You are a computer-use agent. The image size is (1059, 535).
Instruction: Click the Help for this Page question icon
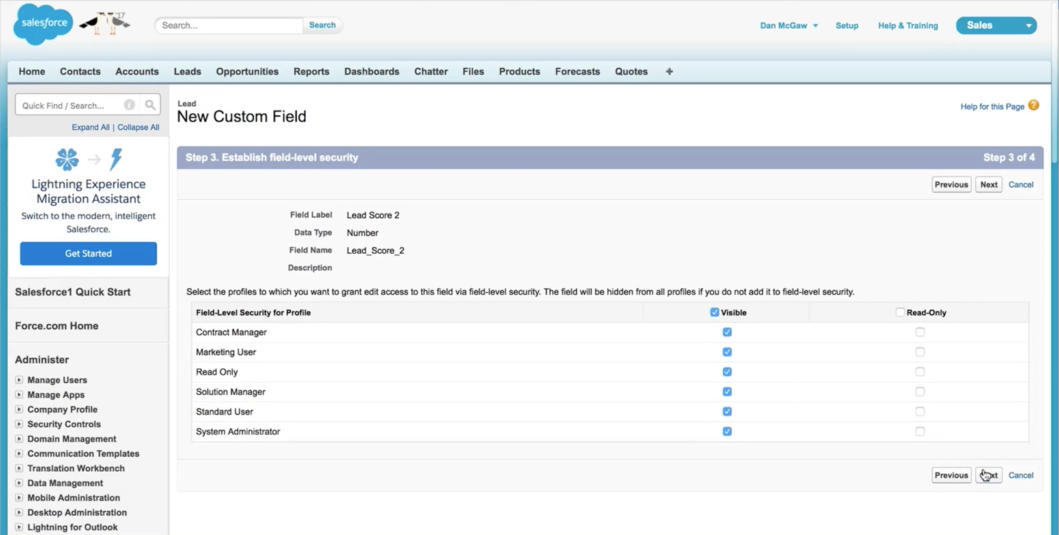click(1033, 105)
